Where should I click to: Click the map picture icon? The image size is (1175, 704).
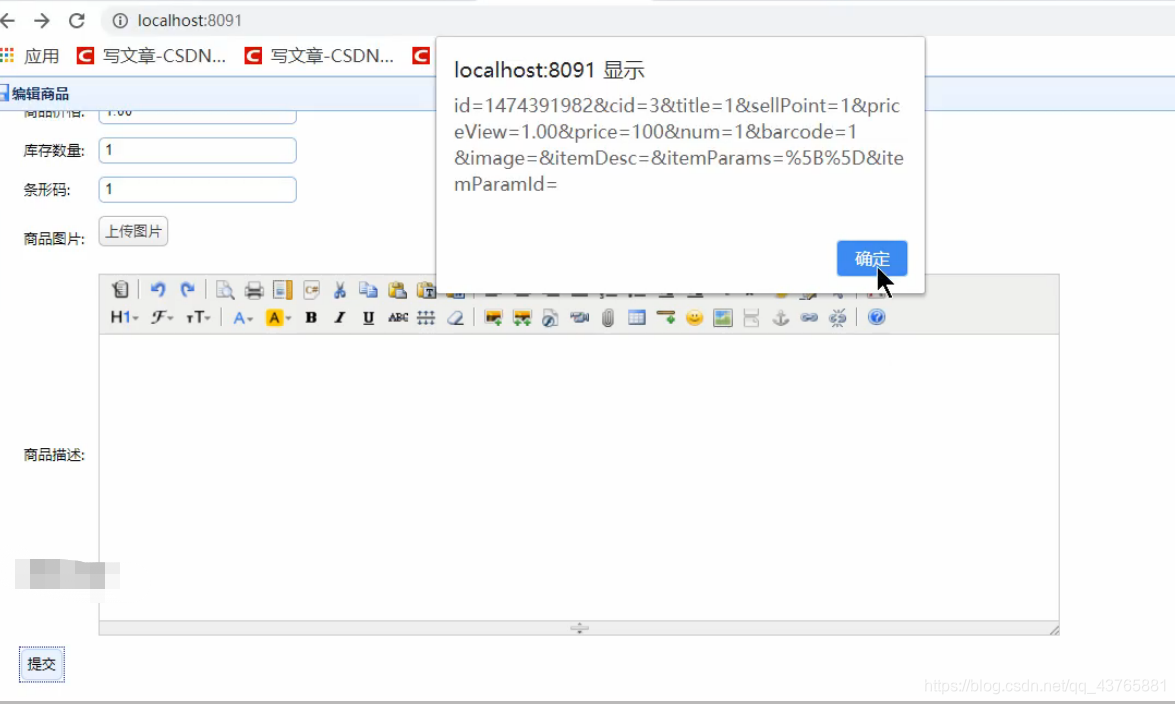point(722,318)
